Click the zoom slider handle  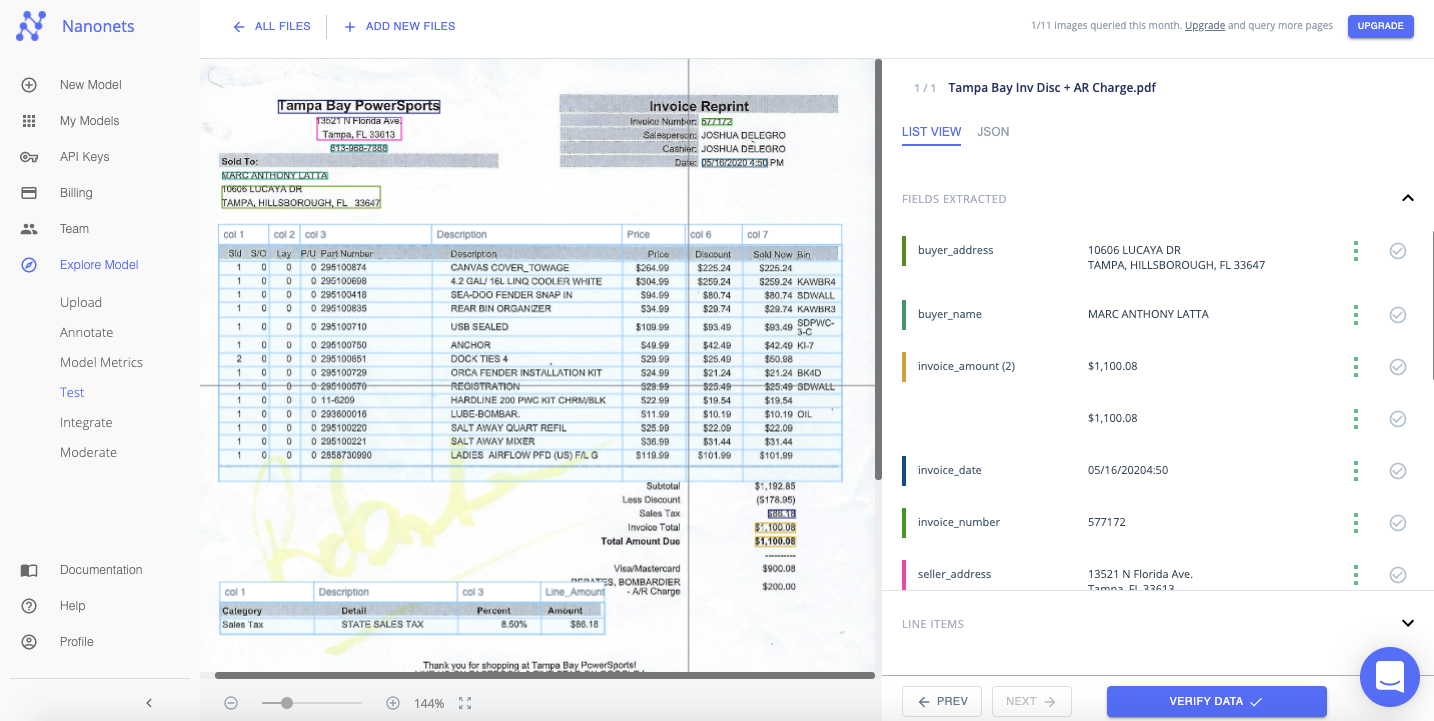pyautogui.click(x=287, y=703)
